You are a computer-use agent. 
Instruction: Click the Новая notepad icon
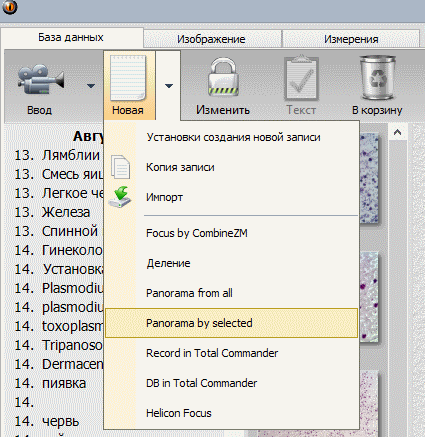128,78
